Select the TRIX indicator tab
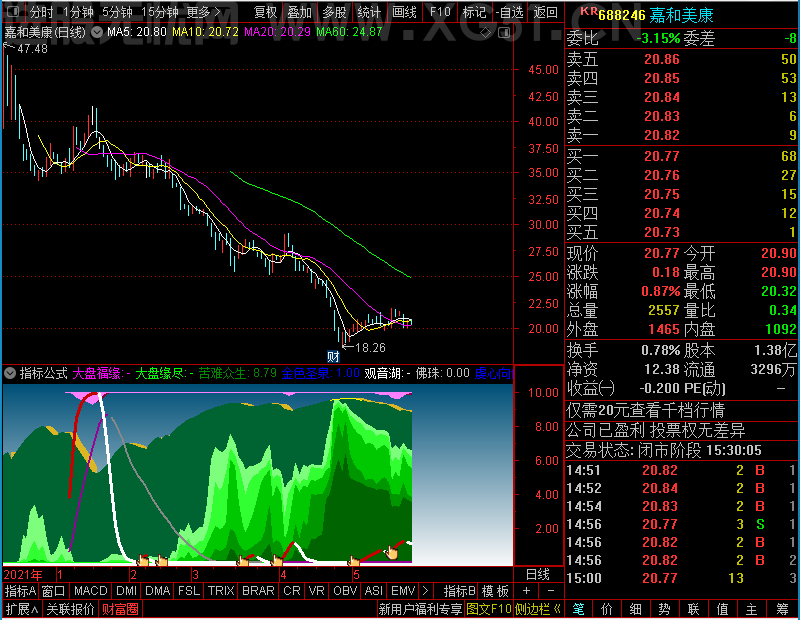The width and height of the screenshot is (800, 620). pyautogui.click(x=221, y=591)
